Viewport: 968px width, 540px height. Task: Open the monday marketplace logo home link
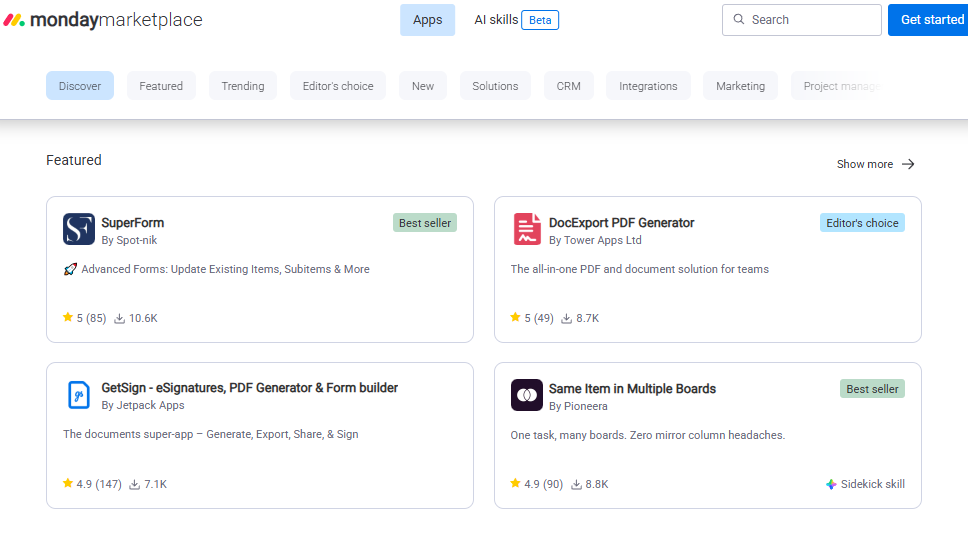[x=103, y=20]
